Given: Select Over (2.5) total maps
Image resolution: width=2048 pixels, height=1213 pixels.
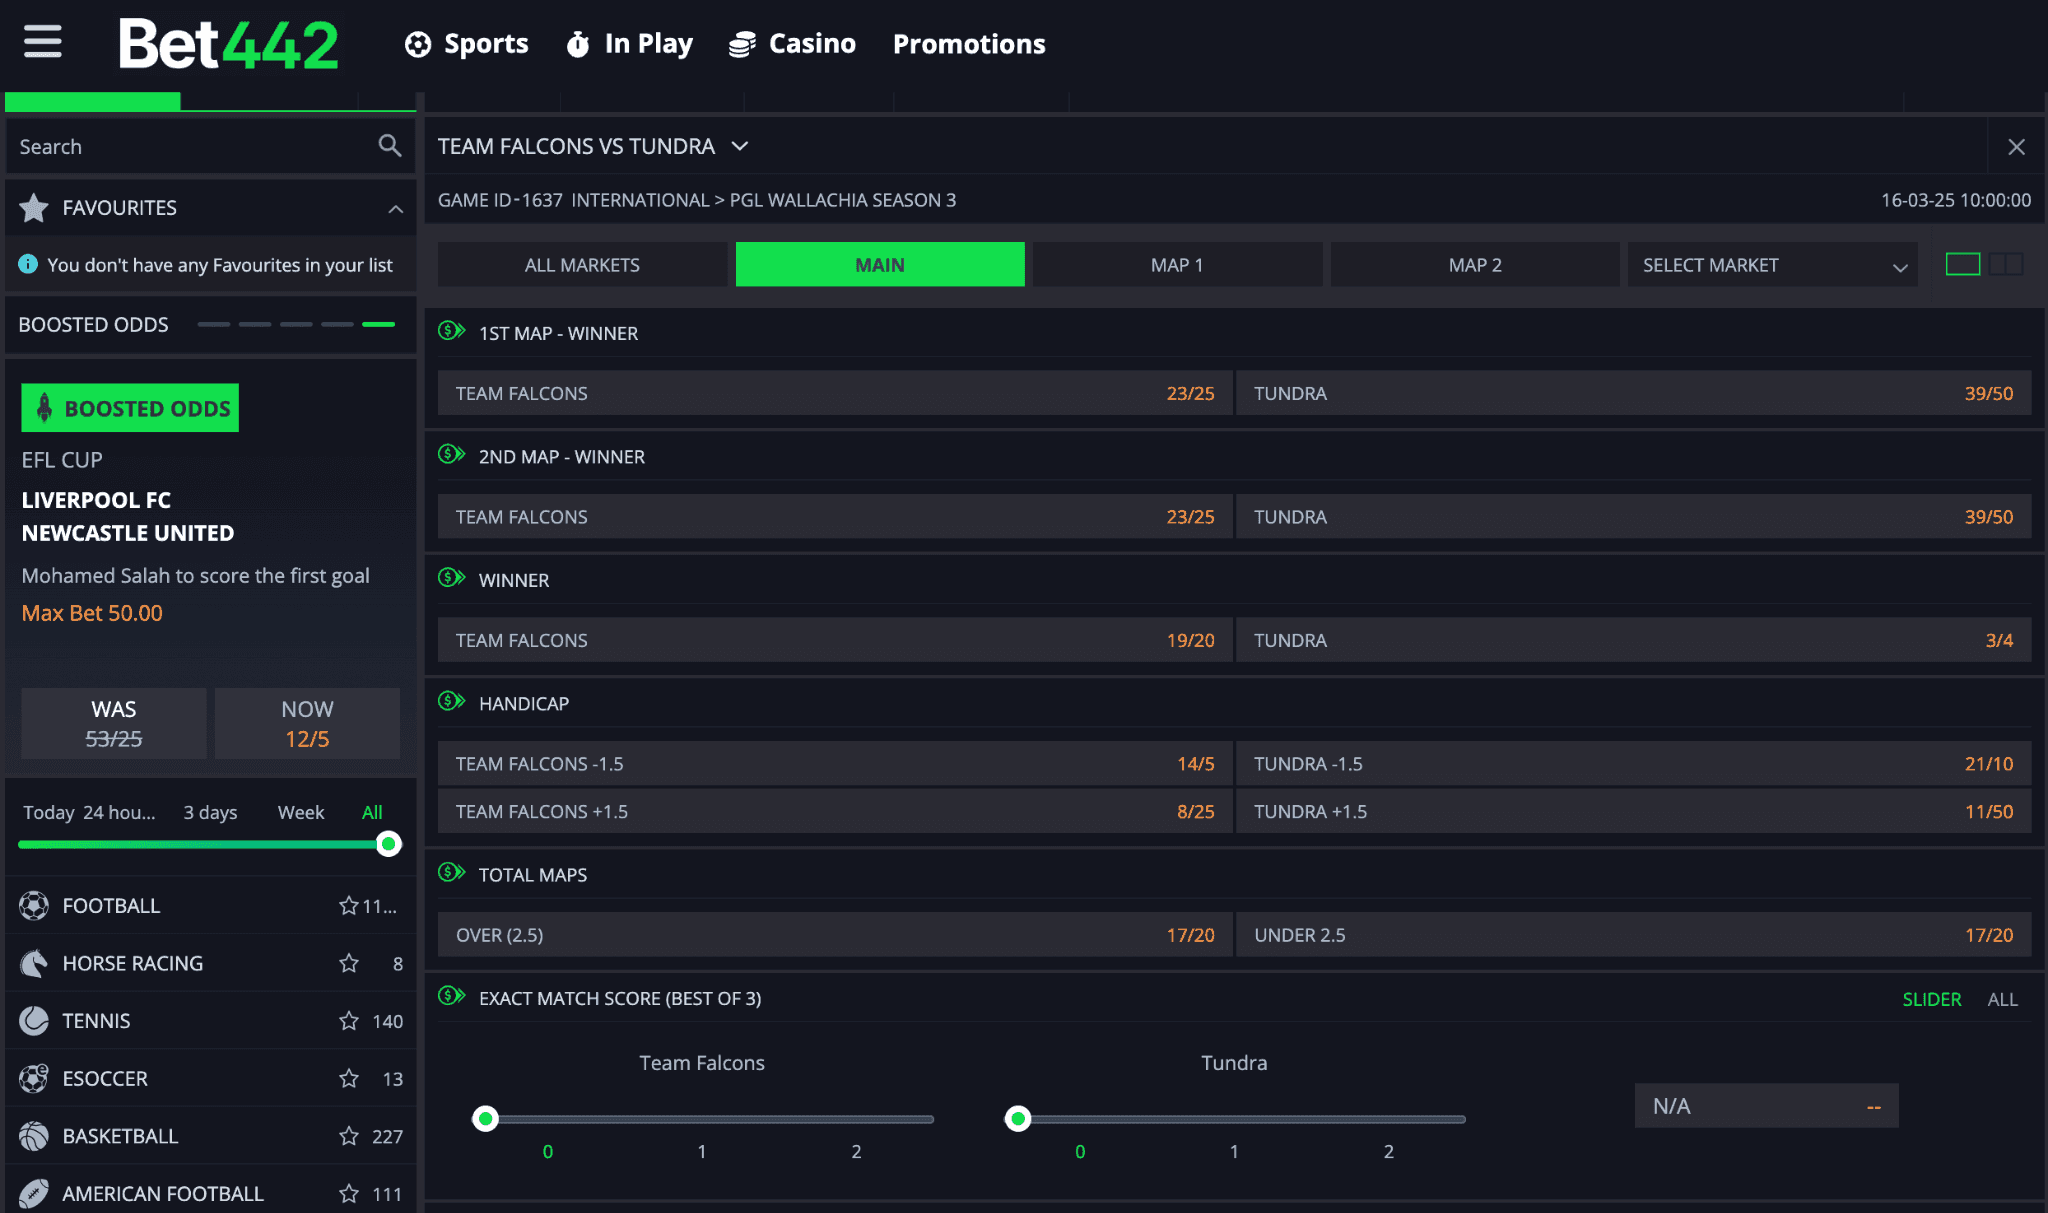Looking at the screenshot, I should coord(835,935).
